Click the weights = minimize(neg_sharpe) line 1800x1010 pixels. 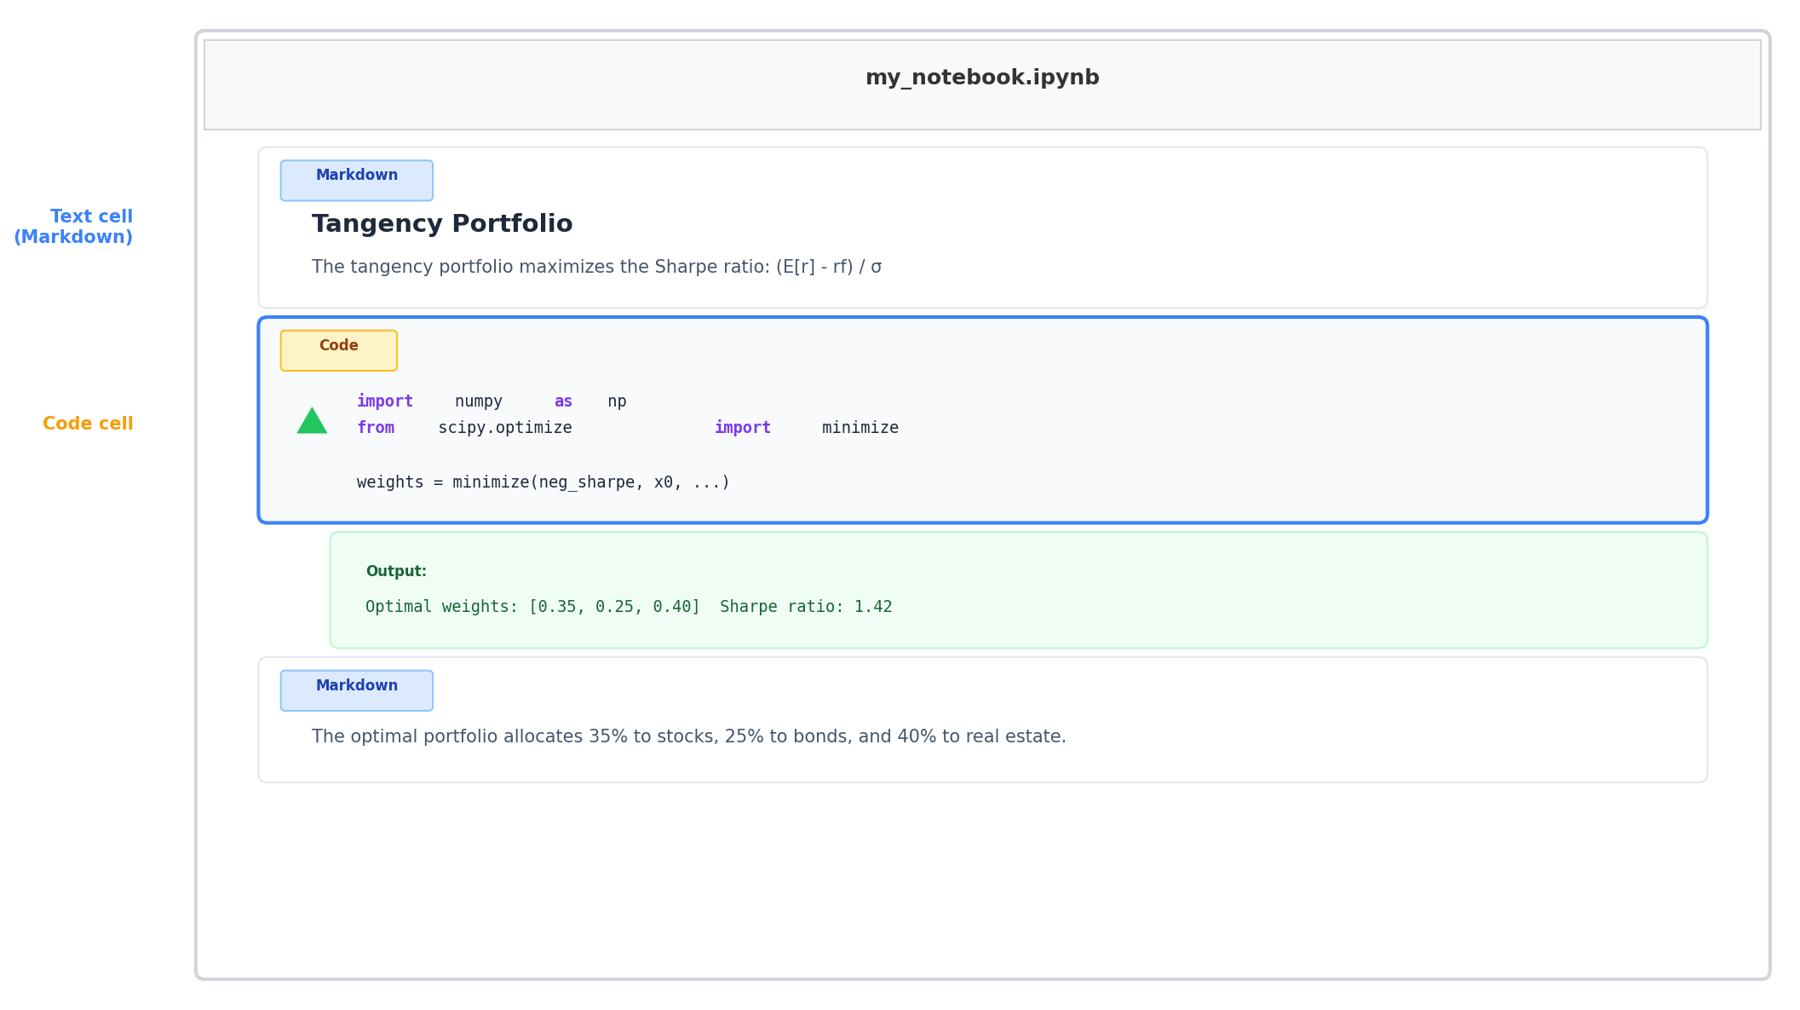(543, 482)
